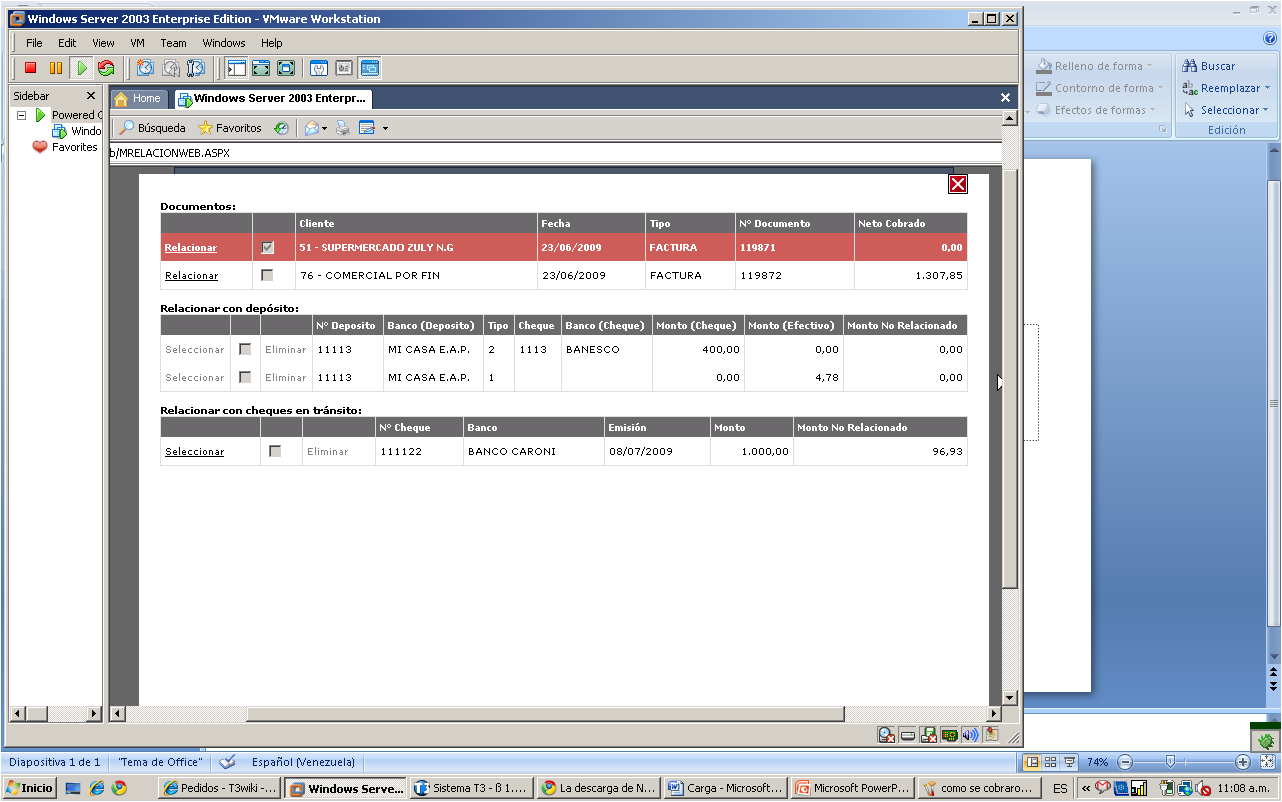Viewport: 1282px width, 802px height.
Task: Click Relacionar link for SUPERMERCADO ZULY
Action: [191, 247]
